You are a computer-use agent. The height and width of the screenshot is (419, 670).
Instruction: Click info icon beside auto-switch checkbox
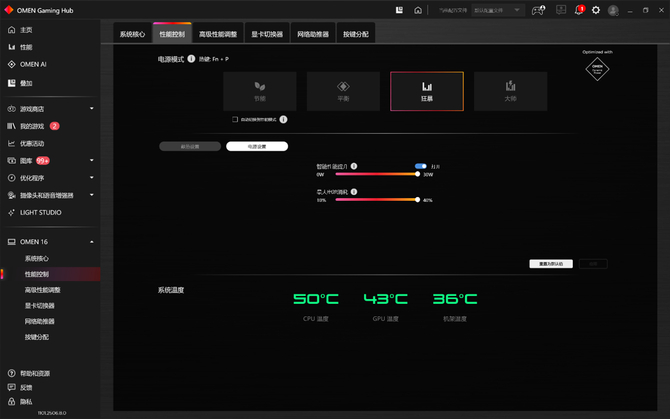283,119
